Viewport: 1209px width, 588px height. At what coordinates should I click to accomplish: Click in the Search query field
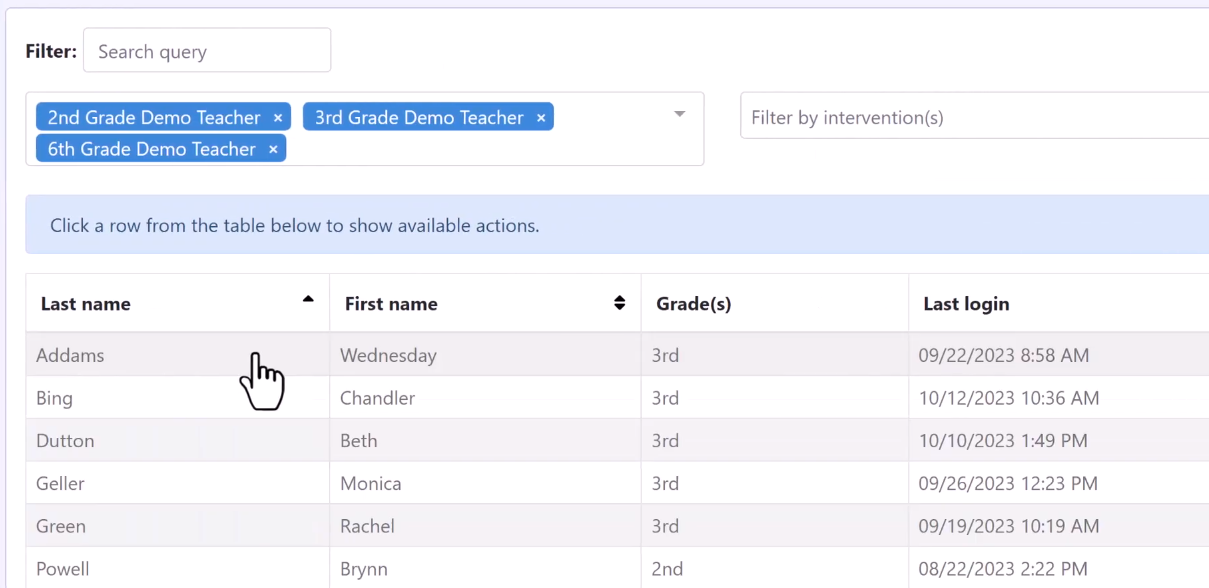[x=207, y=50]
